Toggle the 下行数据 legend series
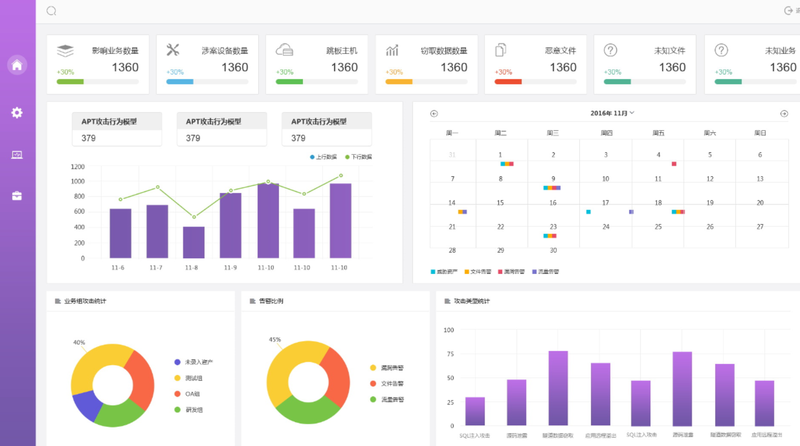This screenshot has width=800, height=446. coord(359,157)
